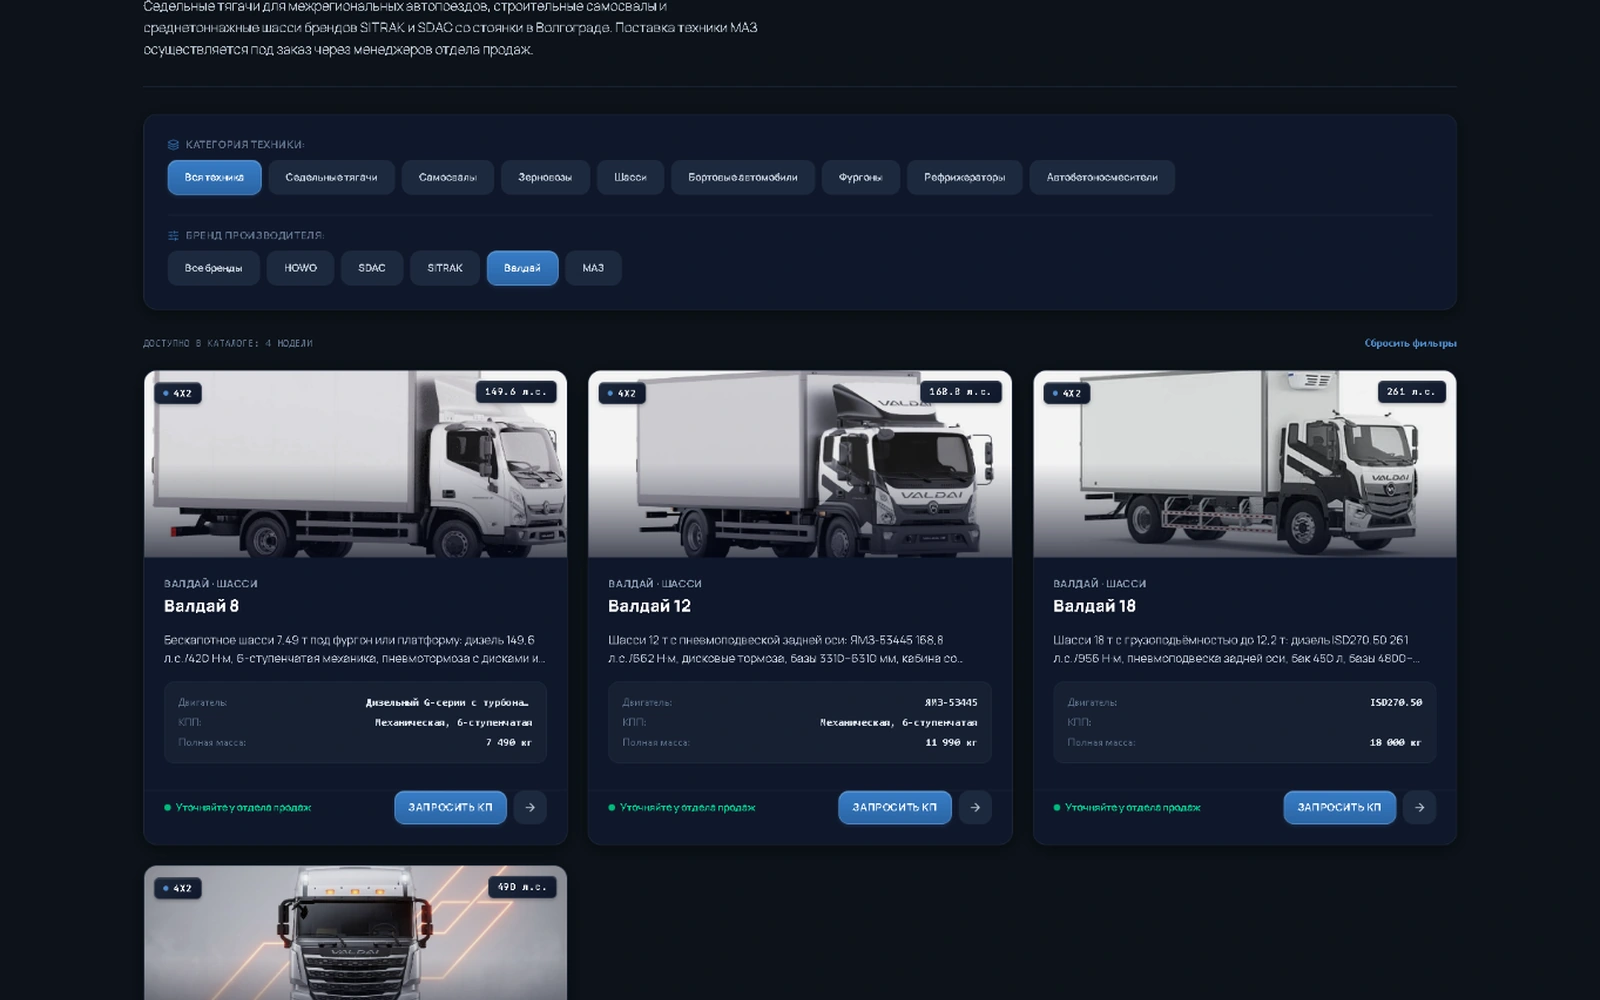Click arrow icon on Валдай 18 card

[1419, 807]
